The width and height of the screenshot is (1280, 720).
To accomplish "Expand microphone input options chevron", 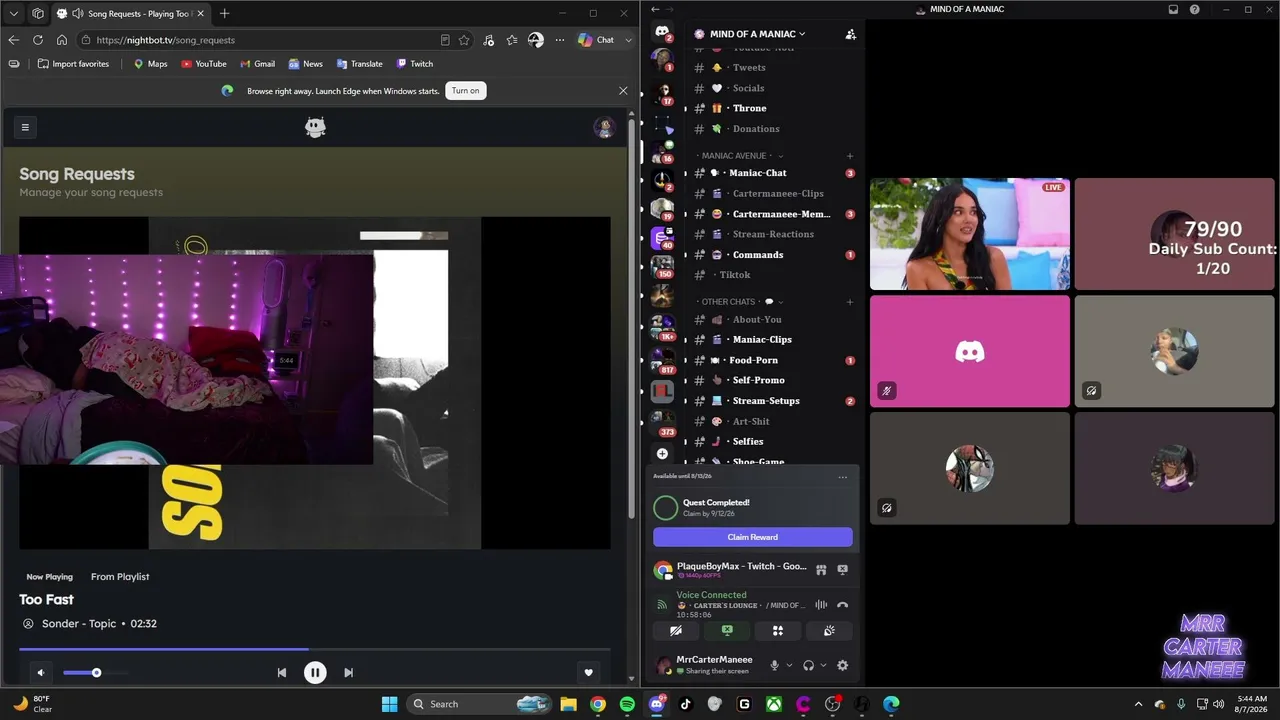I will coord(789,665).
